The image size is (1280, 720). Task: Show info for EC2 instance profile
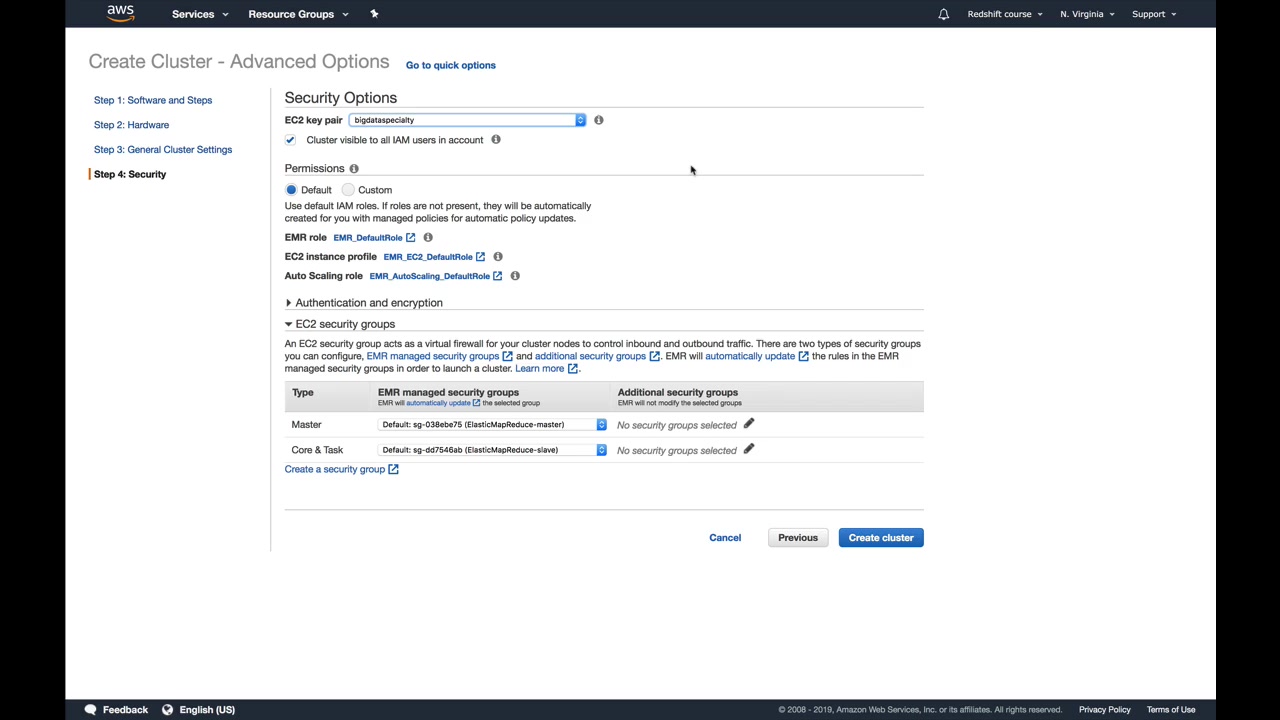pos(498,257)
